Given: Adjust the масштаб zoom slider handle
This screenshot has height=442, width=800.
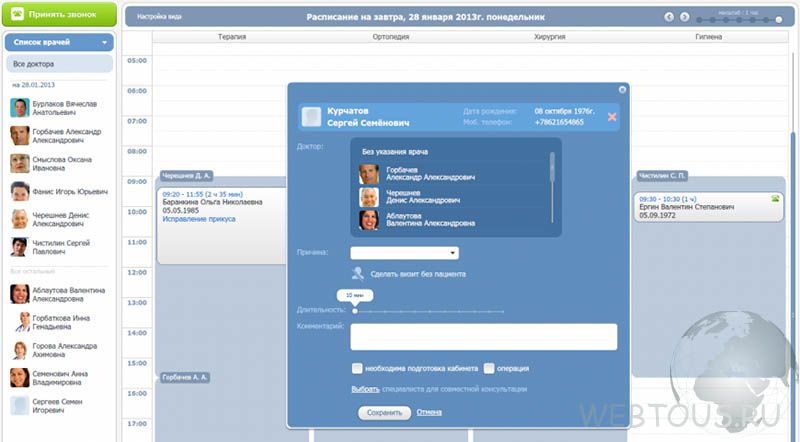Looking at the screenshot, I should [779, 20].
